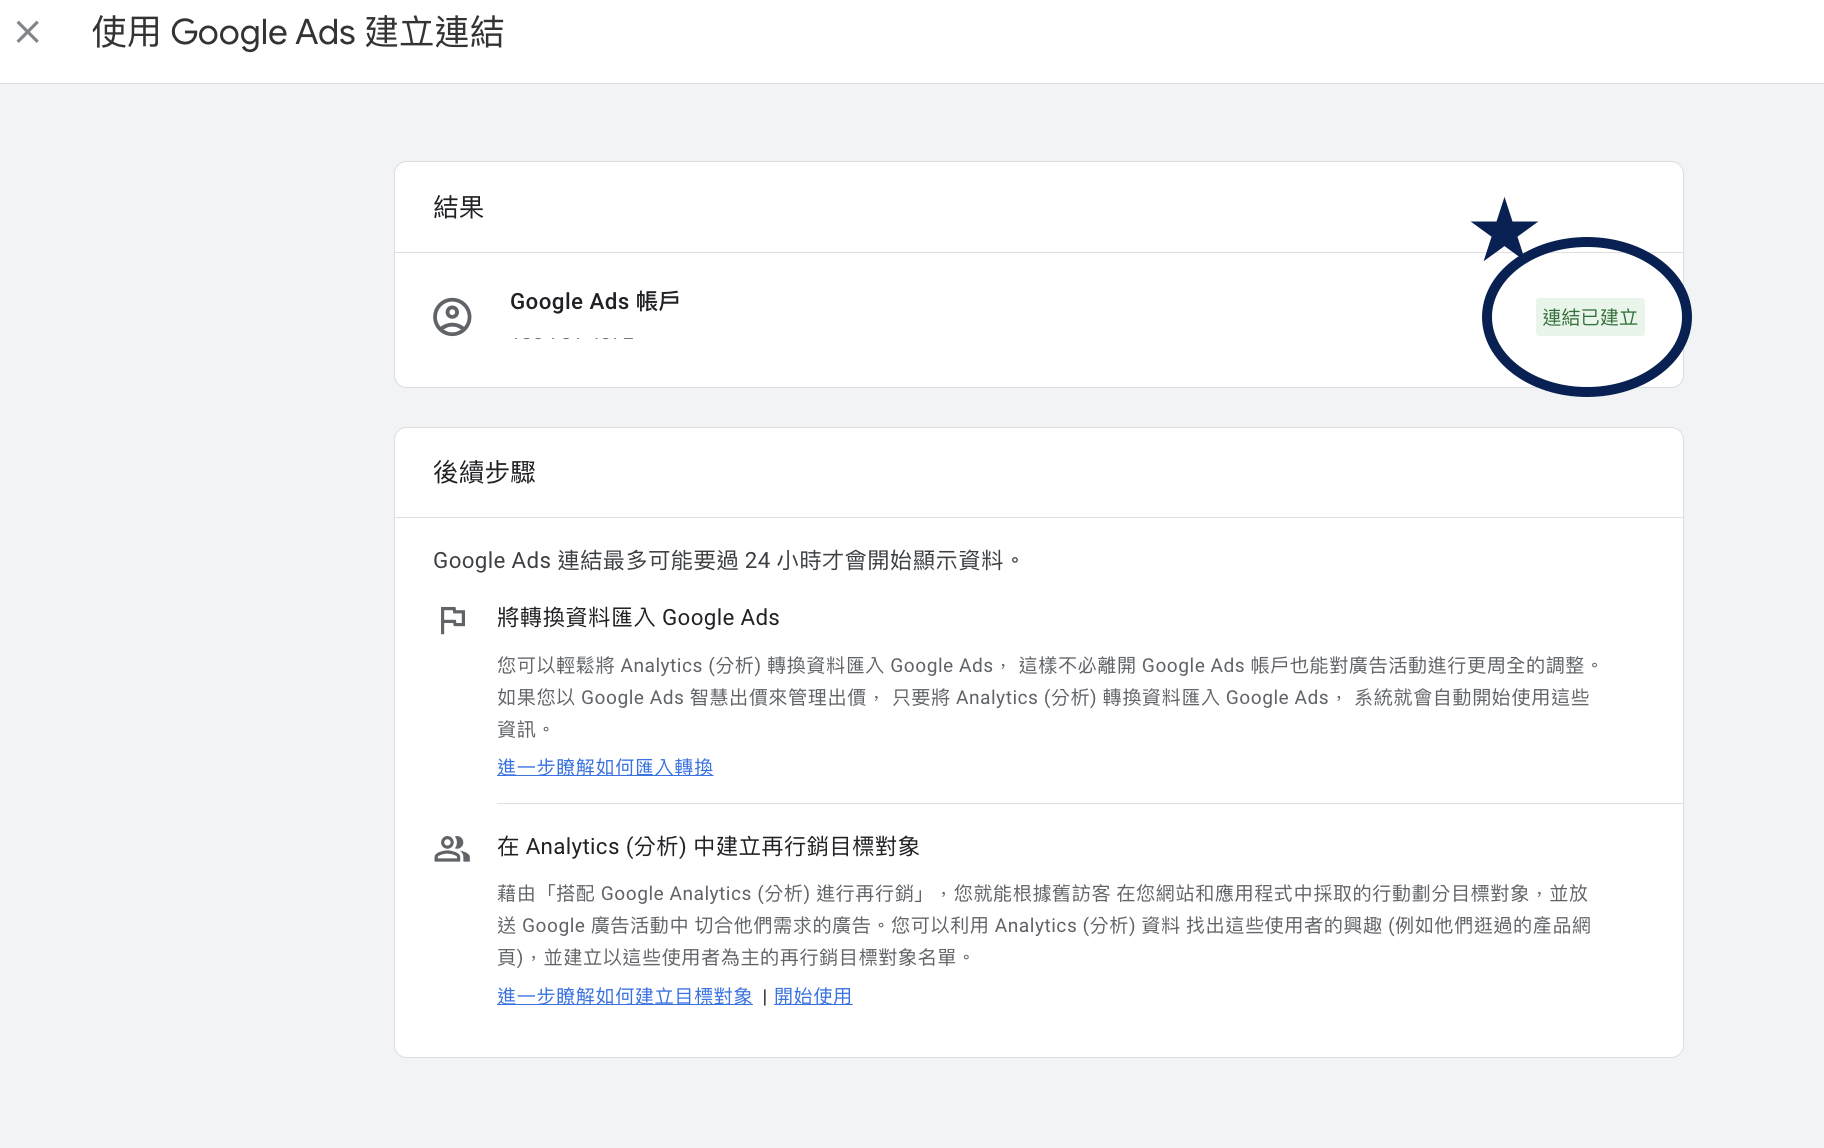This screenshot has height=1148, width=1824.
Task: Click the 結果 section heading
Action: pos(459,207)
